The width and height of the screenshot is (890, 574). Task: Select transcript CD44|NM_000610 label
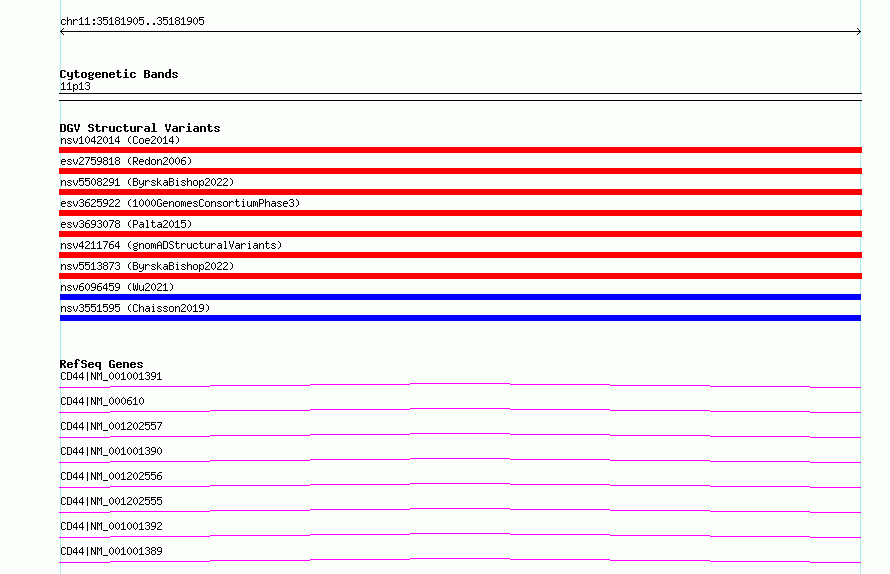(x=102, y=401)
